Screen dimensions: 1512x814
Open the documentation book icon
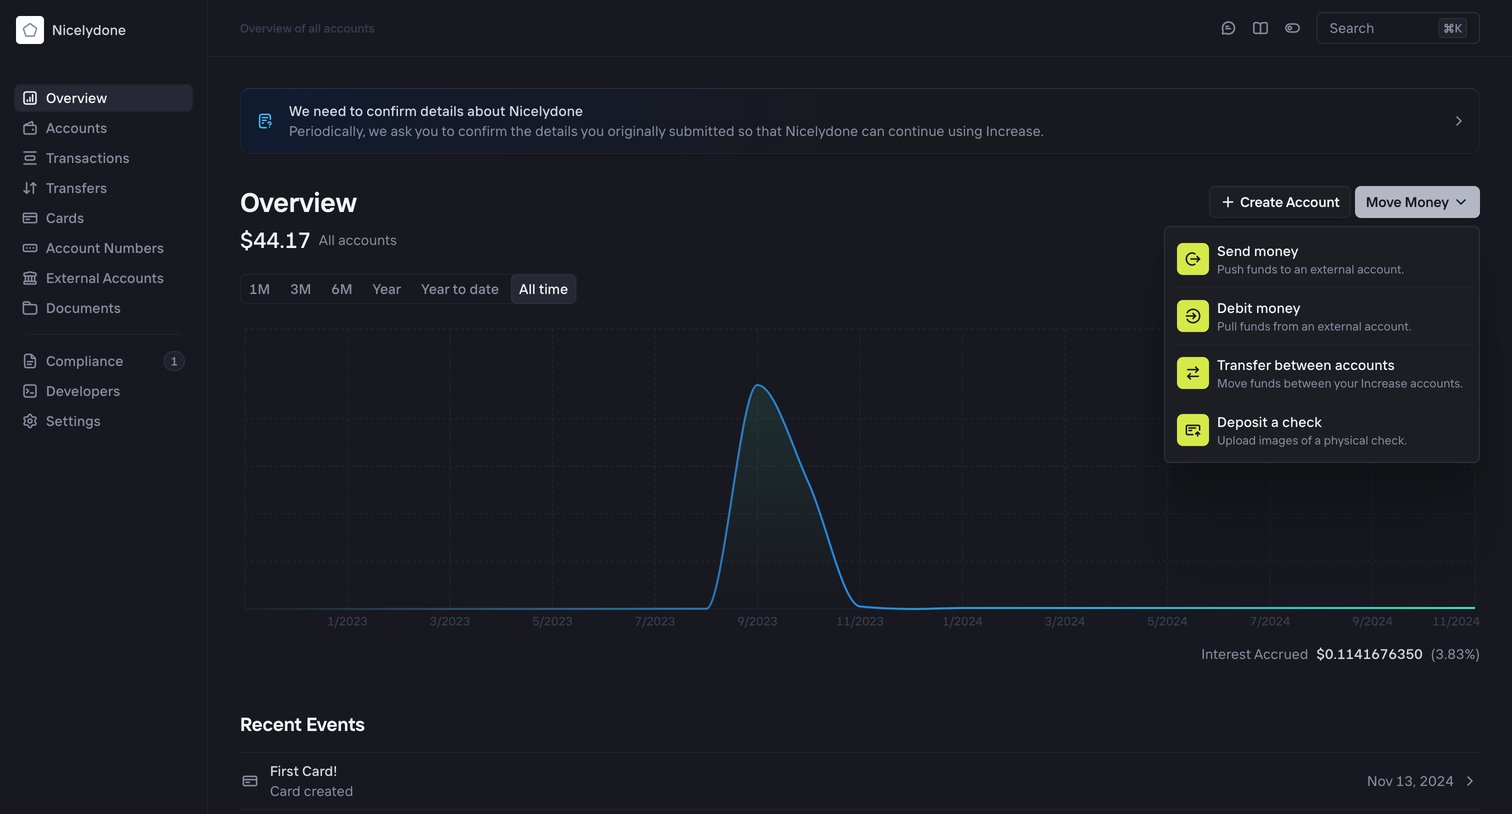pyautogui.click(x=1260, y=28)
